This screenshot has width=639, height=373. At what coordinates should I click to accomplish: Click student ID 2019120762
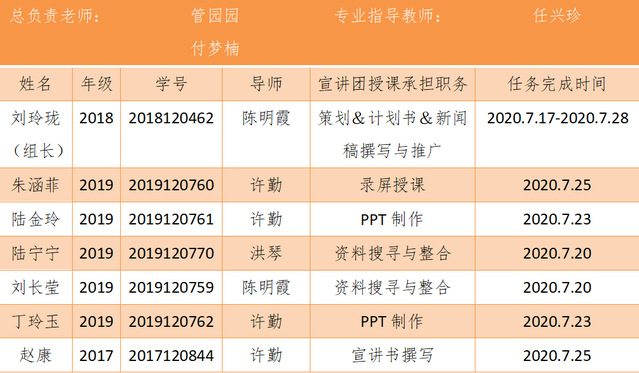[171, 322]
